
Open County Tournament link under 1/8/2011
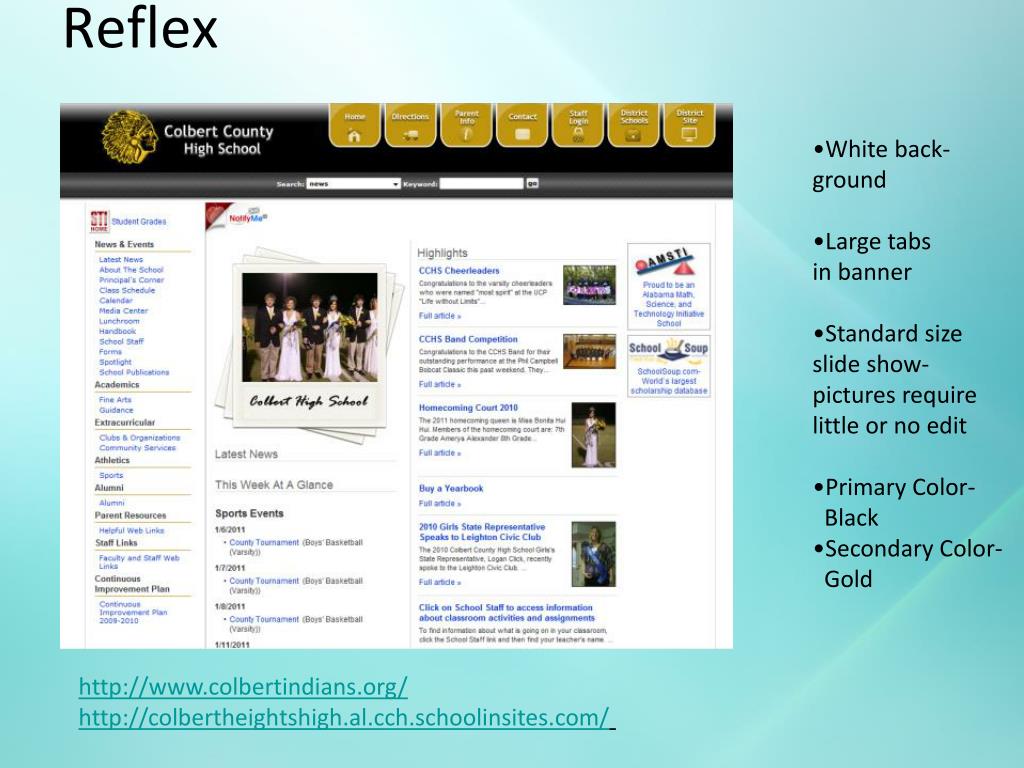pos(264,620)
